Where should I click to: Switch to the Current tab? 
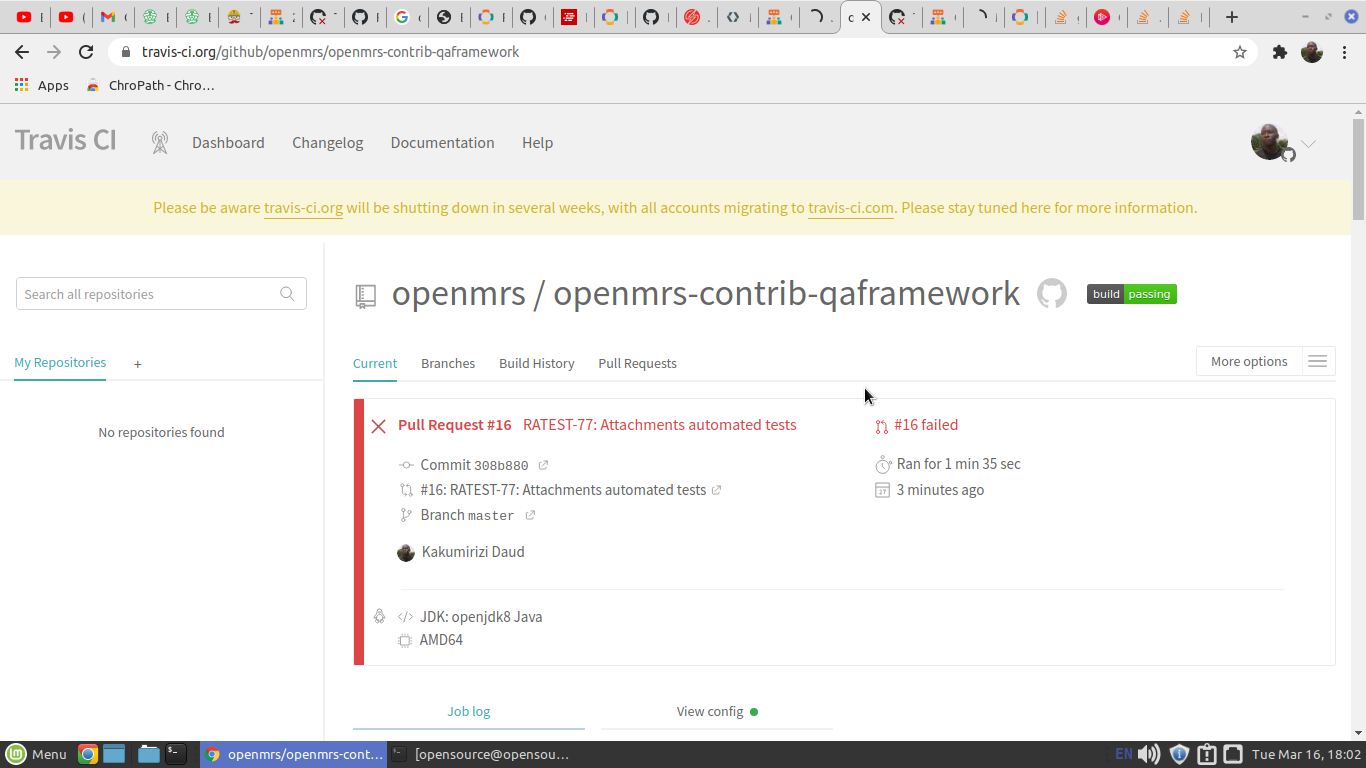point(375,363)
